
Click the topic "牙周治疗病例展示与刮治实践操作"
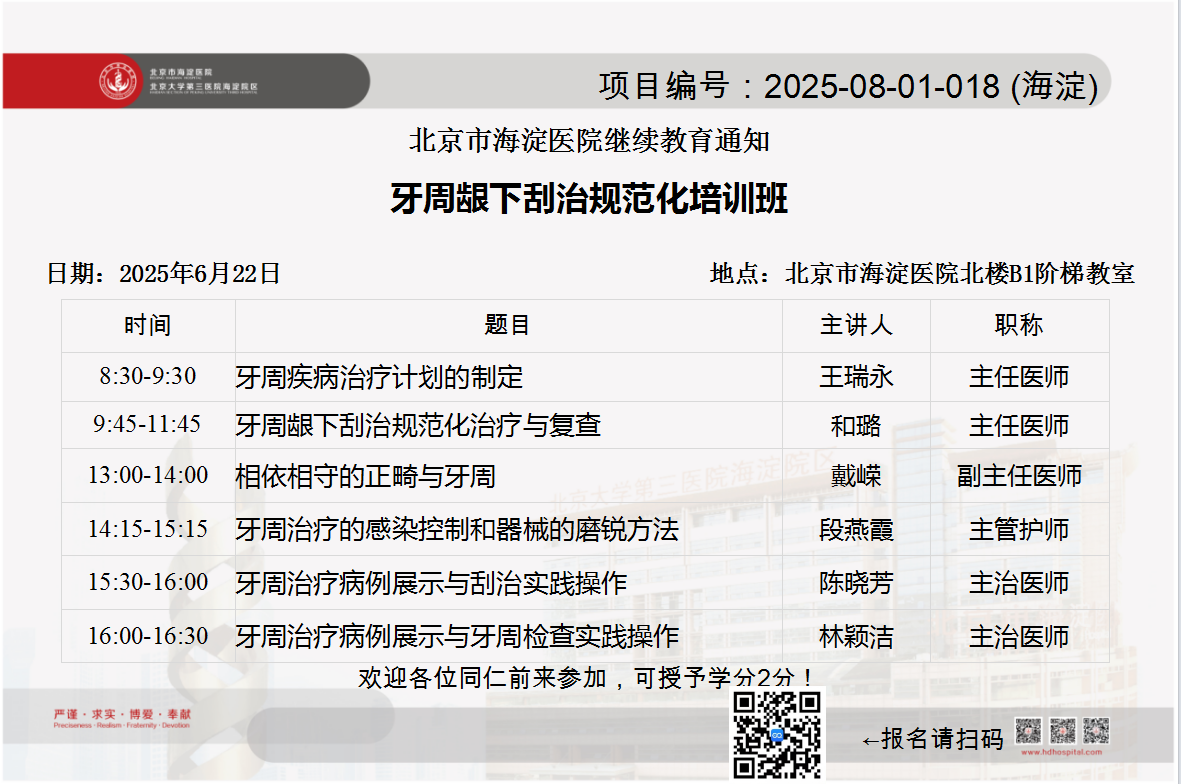(x=431, y=583)
